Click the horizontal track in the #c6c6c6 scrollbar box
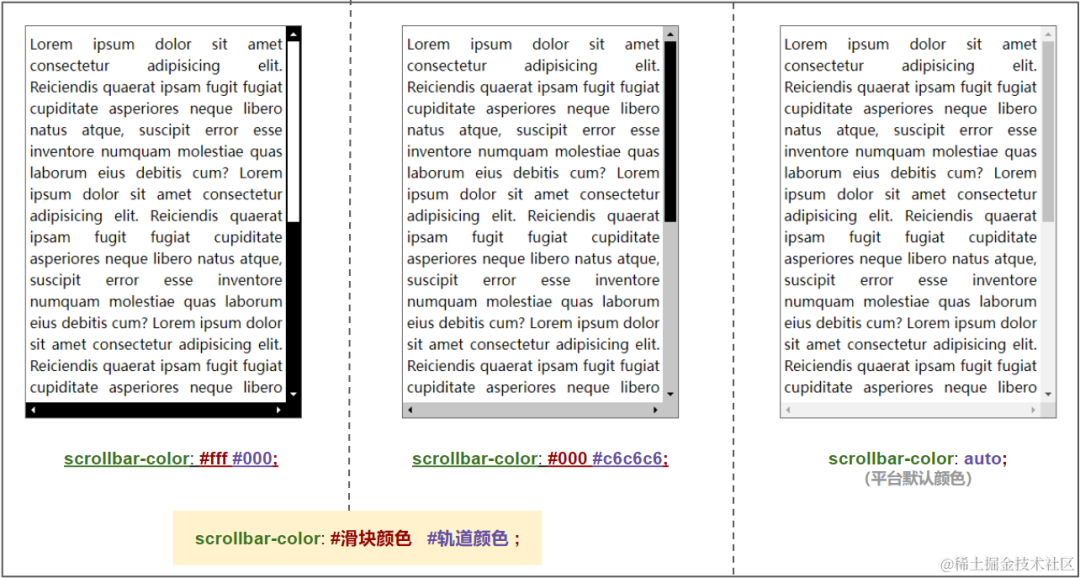Viewport: 1080px width, 578px height. (533, 410)
